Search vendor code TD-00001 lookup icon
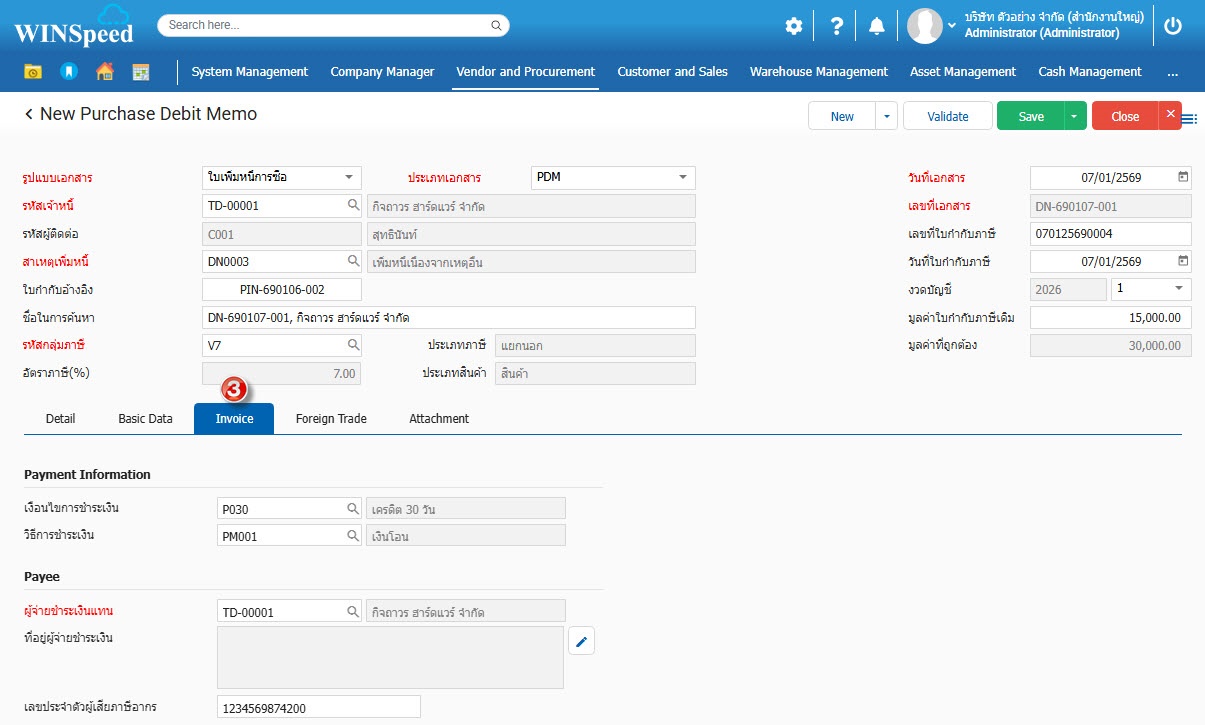 click(353, 205)
